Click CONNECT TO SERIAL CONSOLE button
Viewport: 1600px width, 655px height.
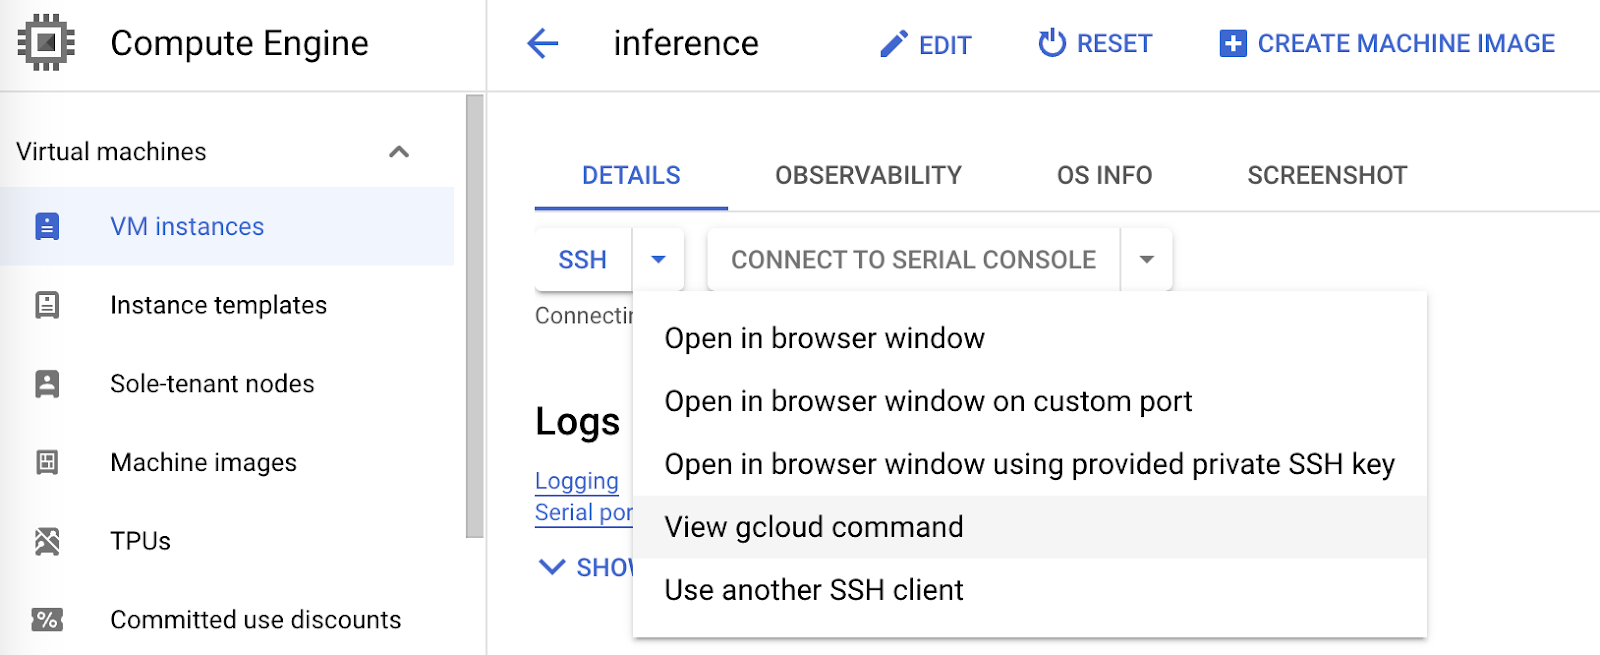pyautogui.click(x=913, y=260)
